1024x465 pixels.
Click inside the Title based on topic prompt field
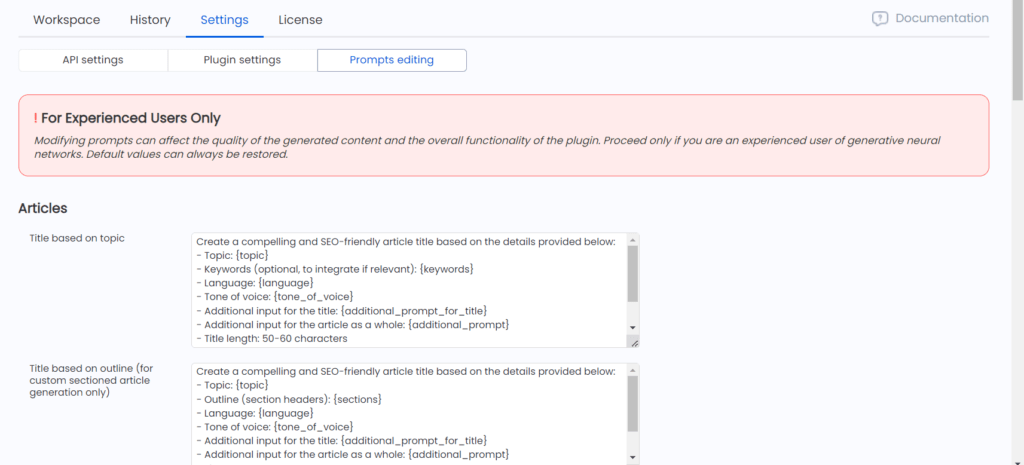pos(409,290)
